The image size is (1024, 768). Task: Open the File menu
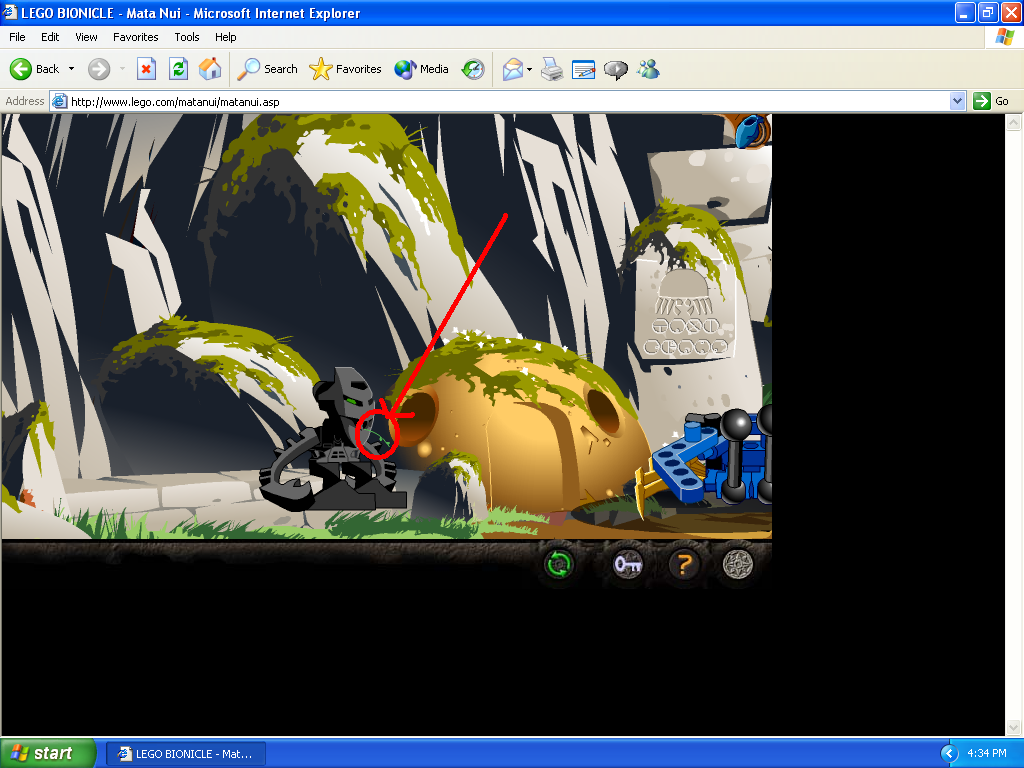[18, 37]
